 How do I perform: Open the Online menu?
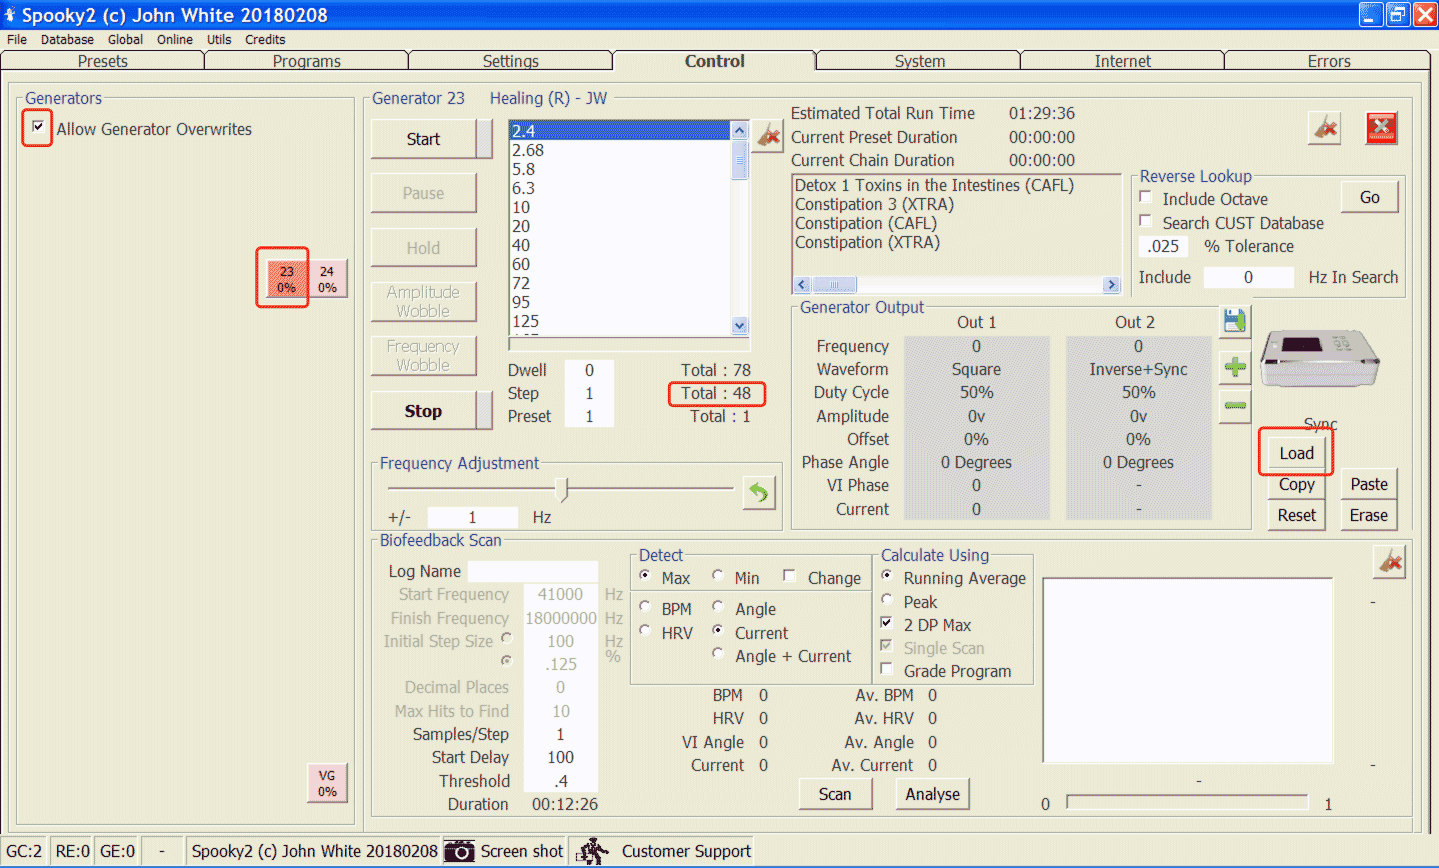[x=175, y=40]
